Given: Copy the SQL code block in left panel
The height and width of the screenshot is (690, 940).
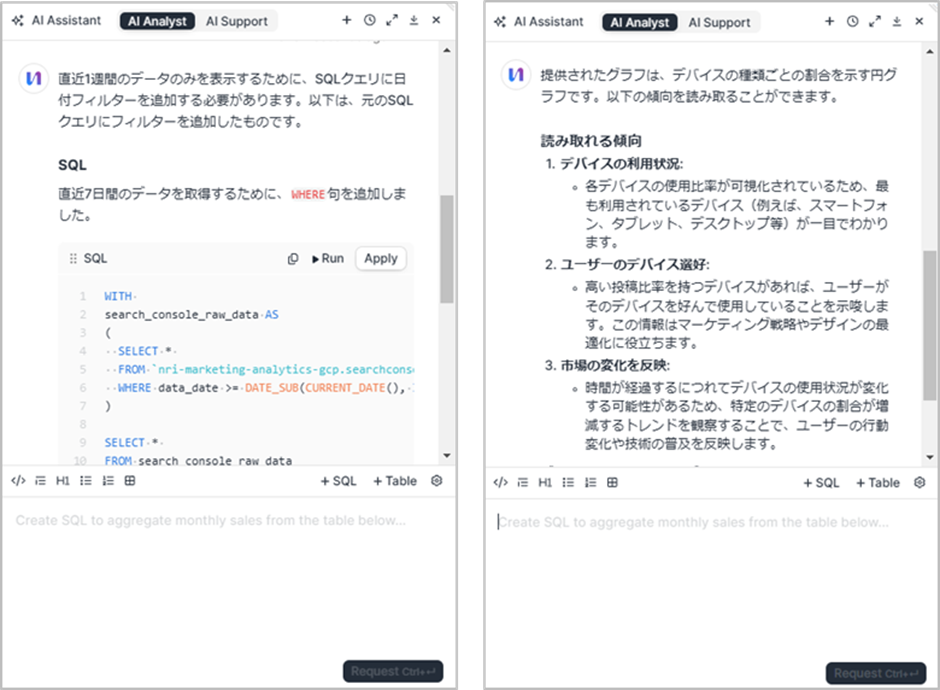Looking at the screenshot, I should coord(293,258).
